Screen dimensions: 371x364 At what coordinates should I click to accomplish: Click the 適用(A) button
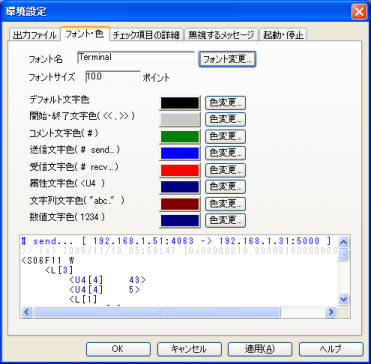point(260,349)
